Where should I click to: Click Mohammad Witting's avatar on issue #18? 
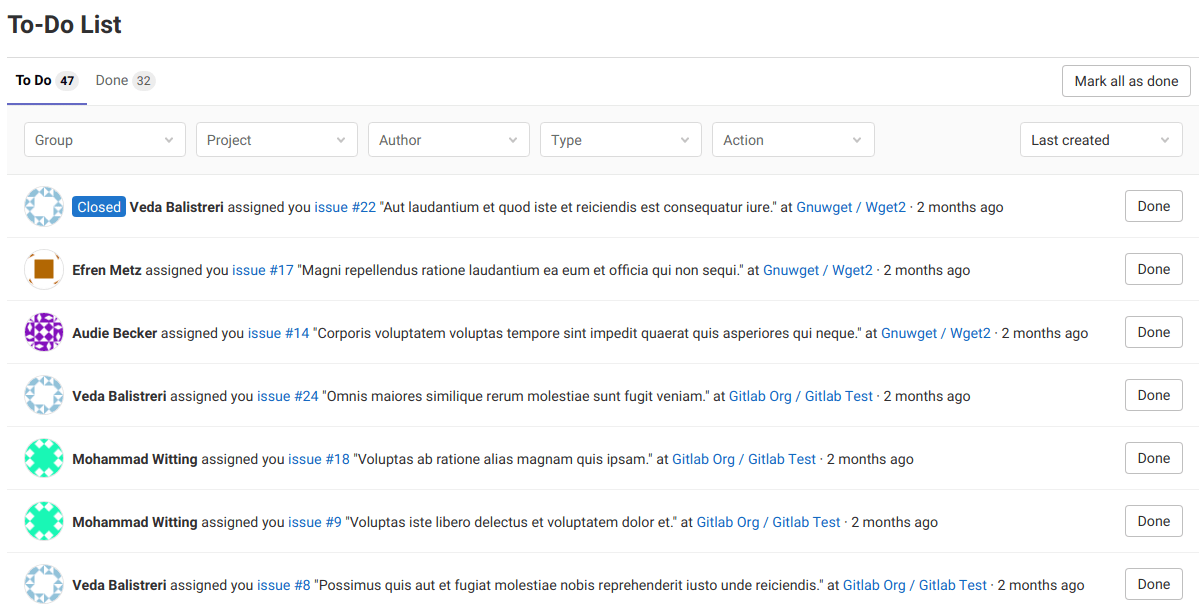pyautogui.click(x=44, y=459)
